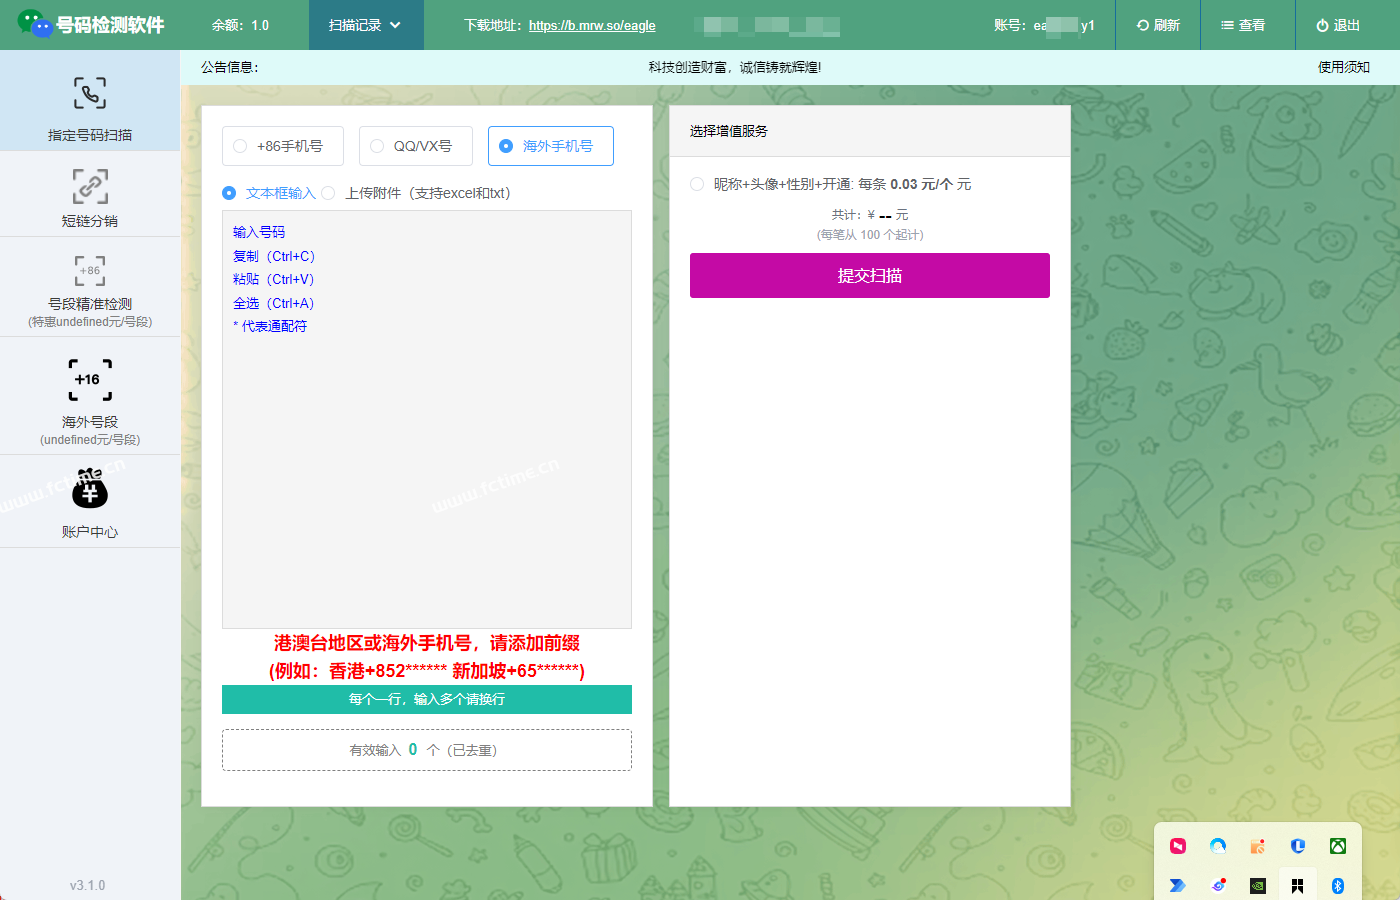Switch to the 海外手机号 tab
The width and height of the screenshot is (1400, 900).
[x=550, y=146]
